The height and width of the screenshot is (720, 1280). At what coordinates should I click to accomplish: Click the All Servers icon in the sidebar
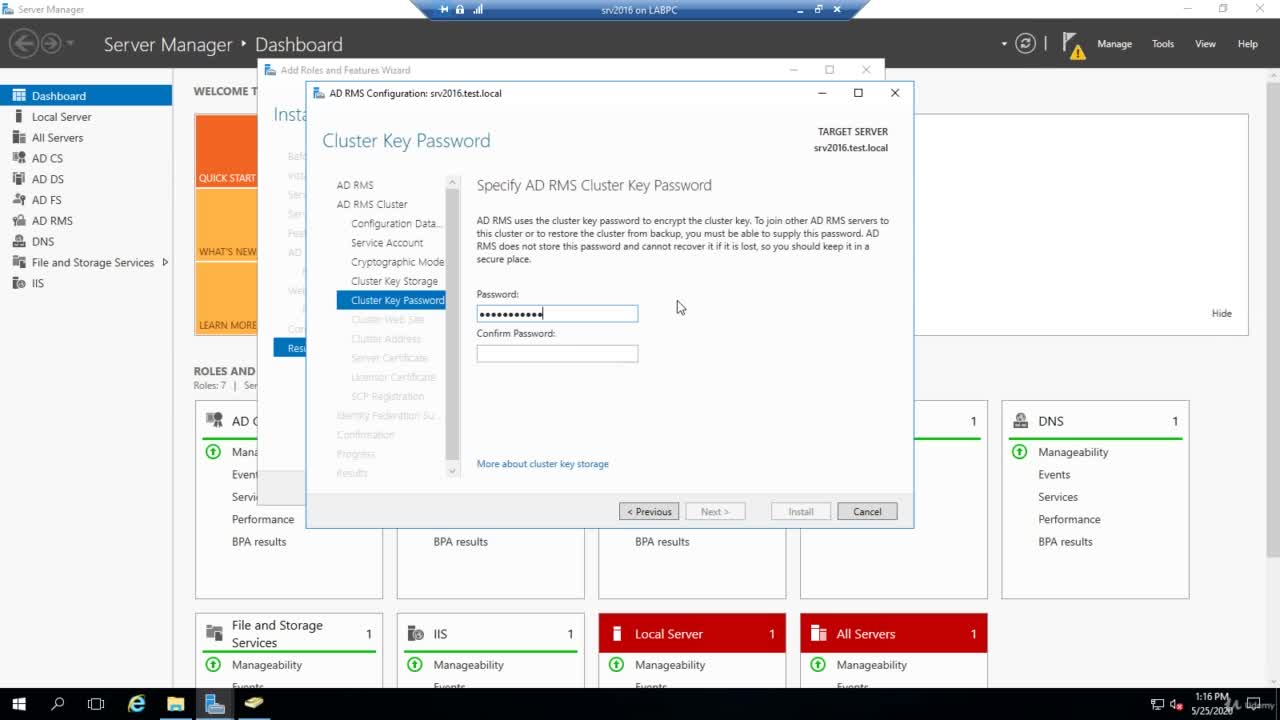(18, 138)
